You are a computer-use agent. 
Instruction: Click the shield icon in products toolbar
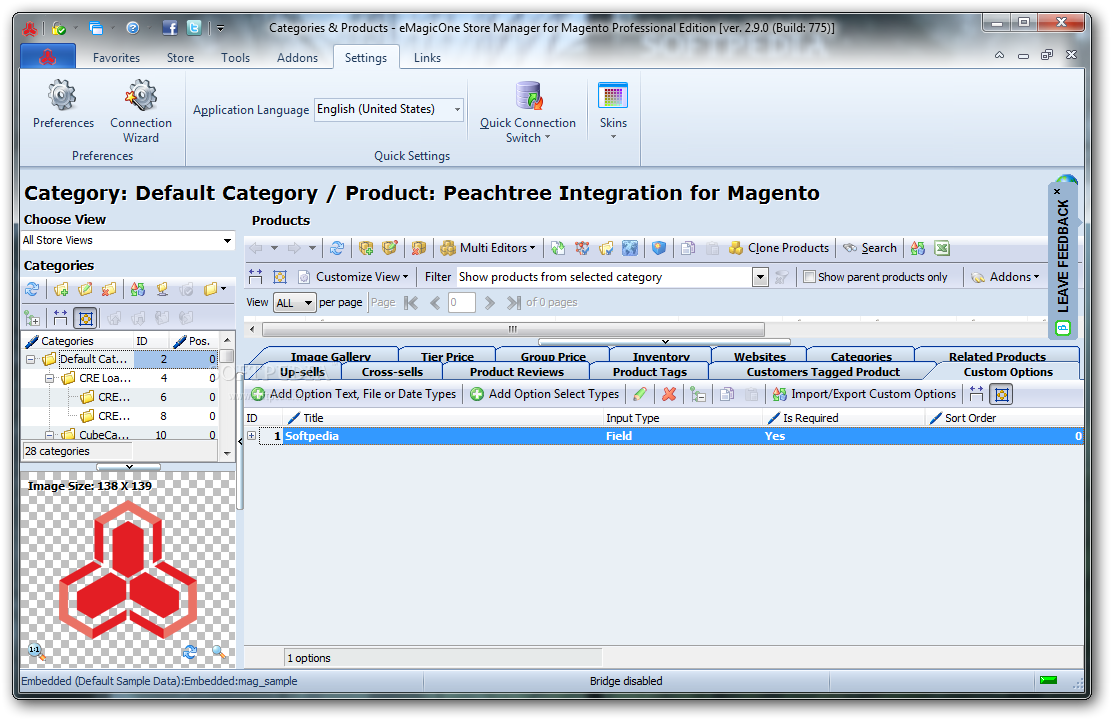pyautogui.click(x=659, y=248)
